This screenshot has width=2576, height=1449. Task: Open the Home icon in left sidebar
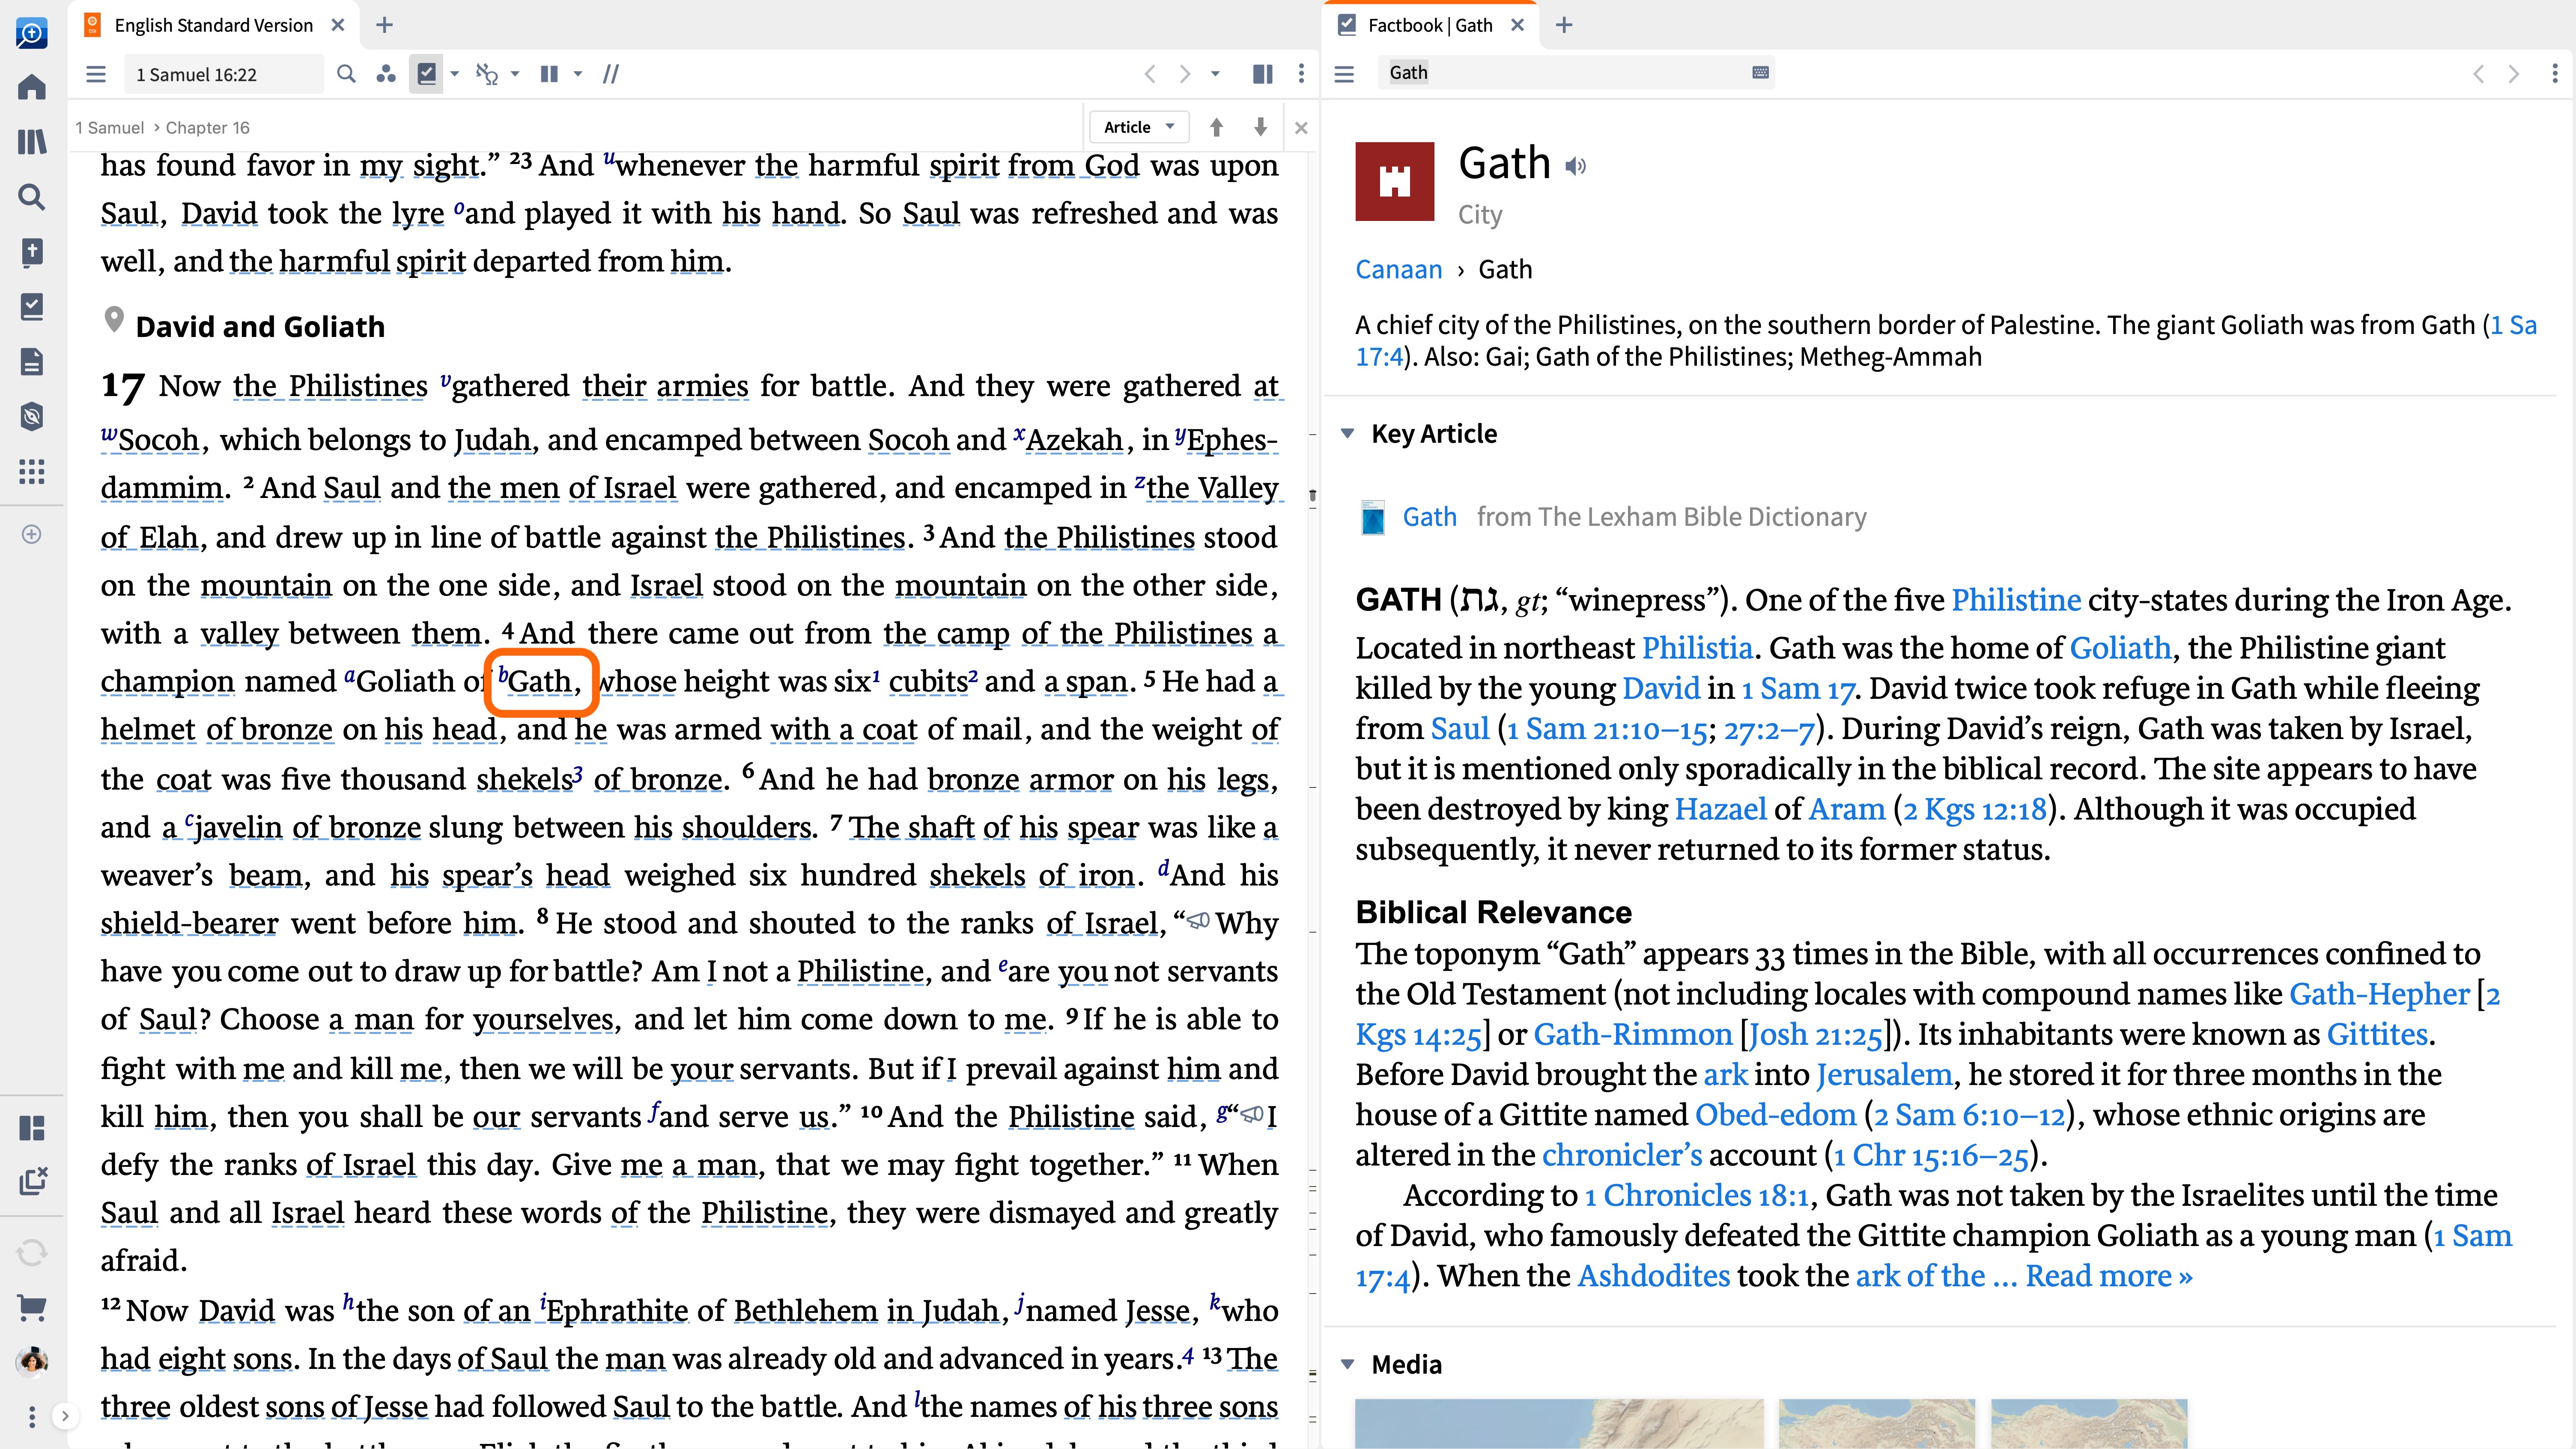(x=32, y=87)
